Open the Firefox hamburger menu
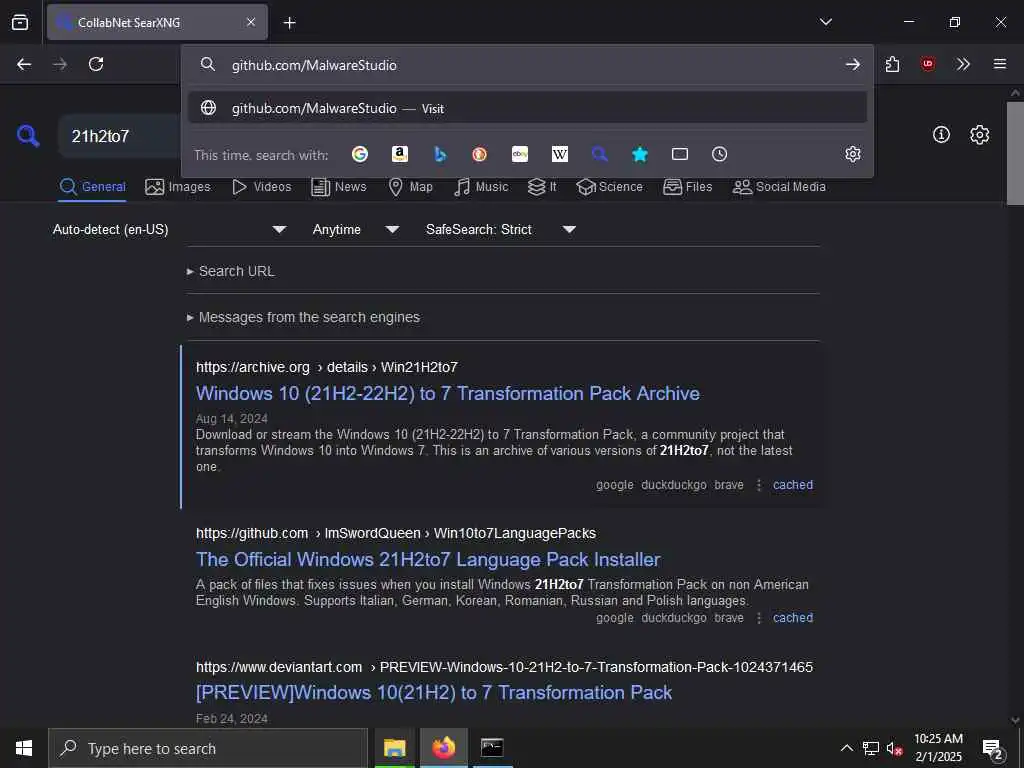Image resolution: width=1024 pixels, height=768 pixels. pos(999,64)
